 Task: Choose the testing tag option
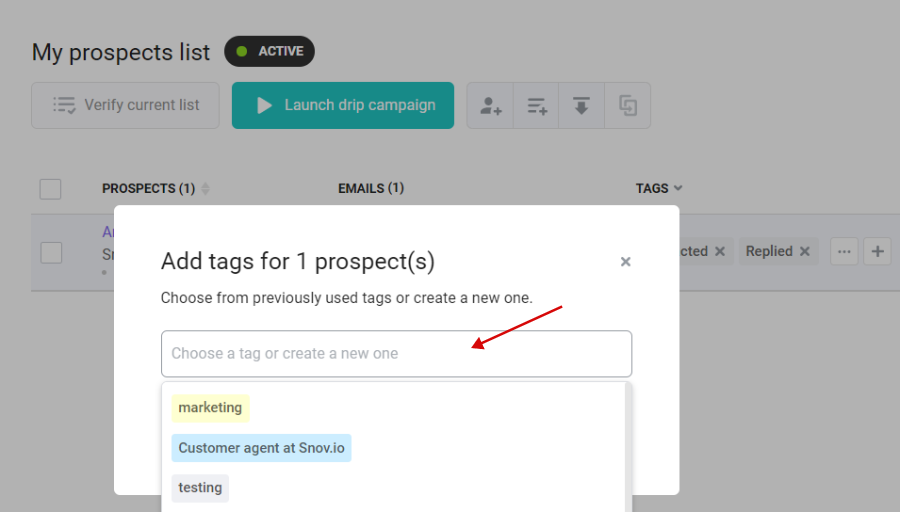[200, 488]
